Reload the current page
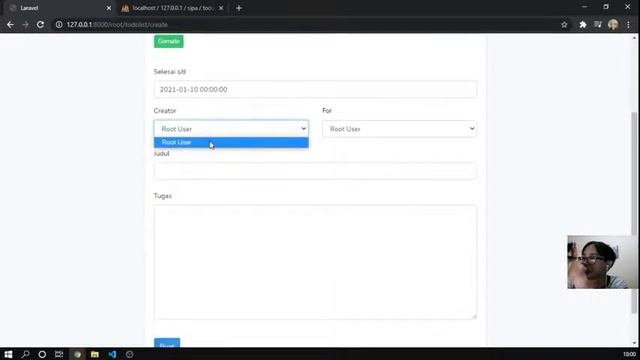640x360 pixels. pos(40,24)
